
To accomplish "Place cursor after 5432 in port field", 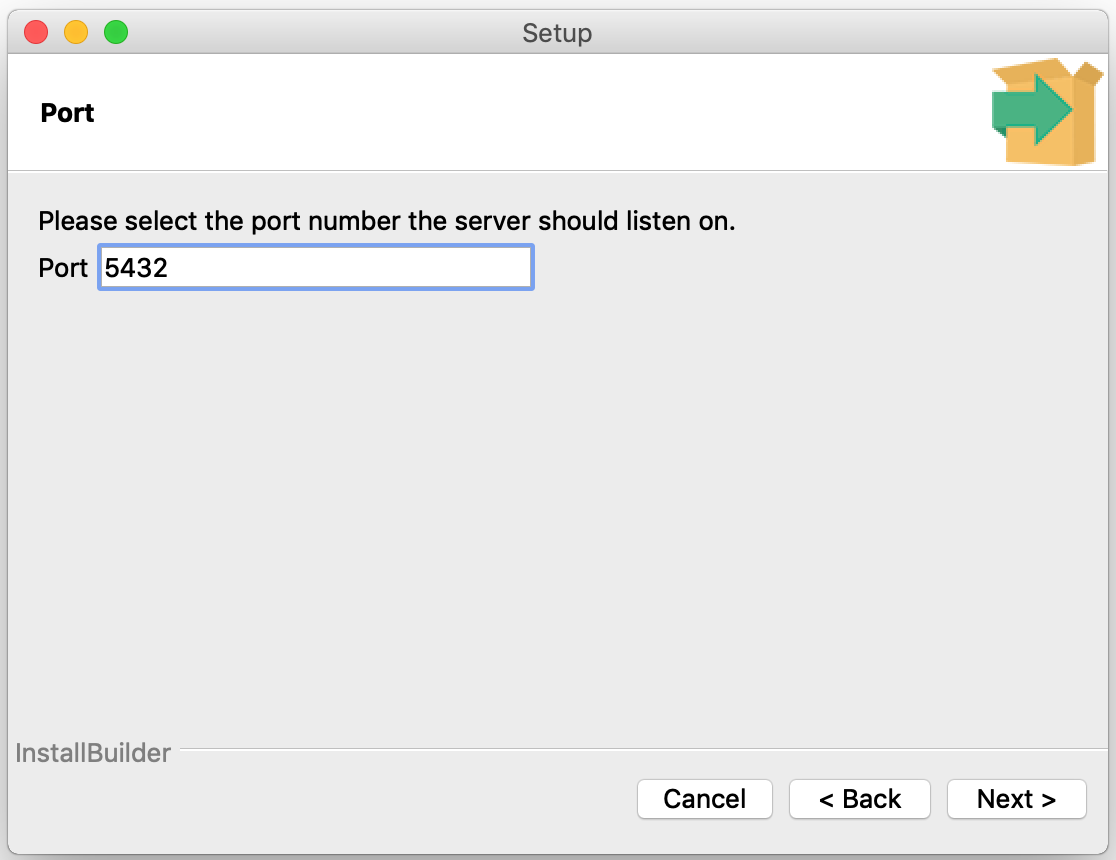I will pyautogui.click(x=169, y=268).
